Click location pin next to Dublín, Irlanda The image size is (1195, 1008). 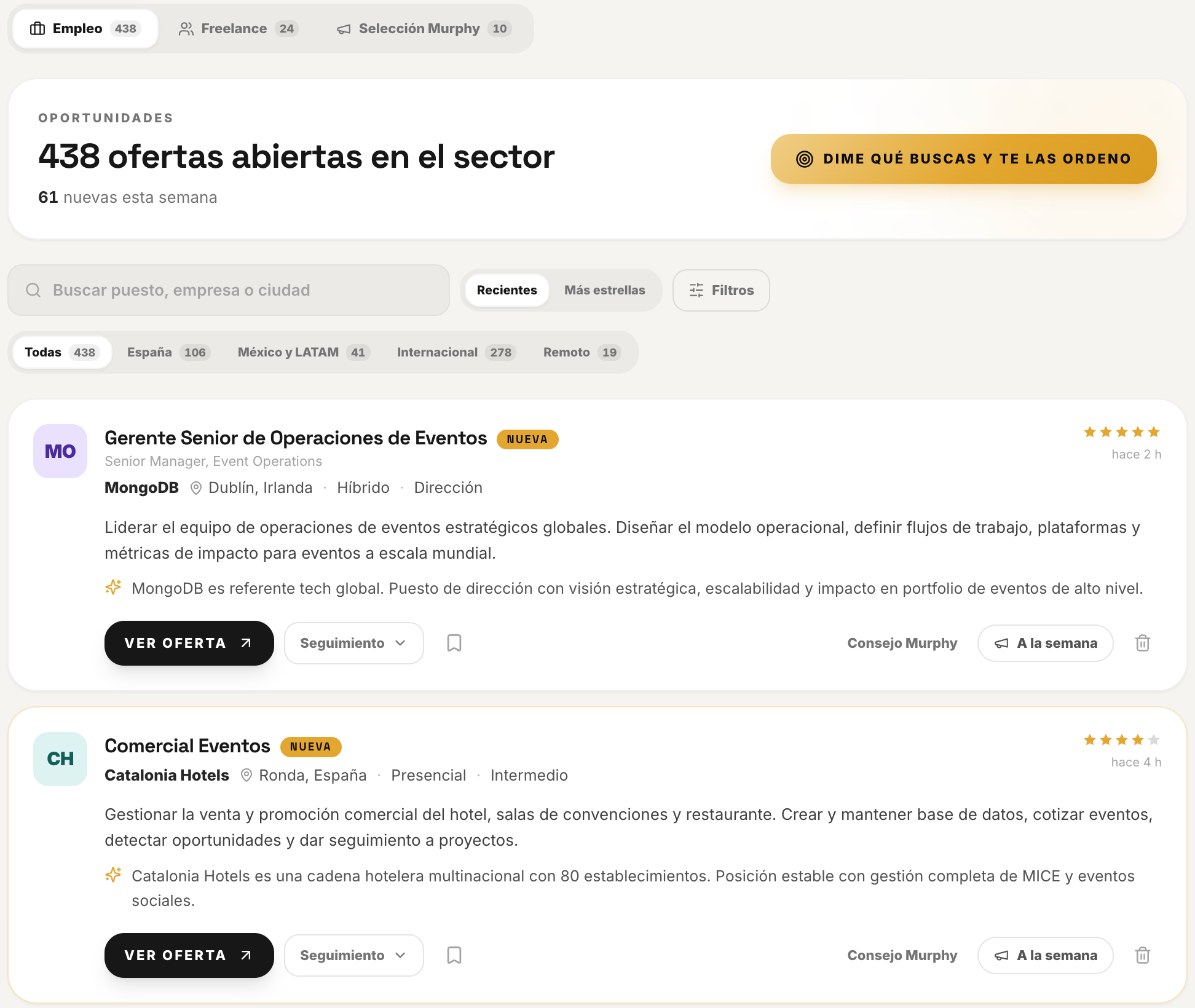pyautogui.click(x=196, y=488)
